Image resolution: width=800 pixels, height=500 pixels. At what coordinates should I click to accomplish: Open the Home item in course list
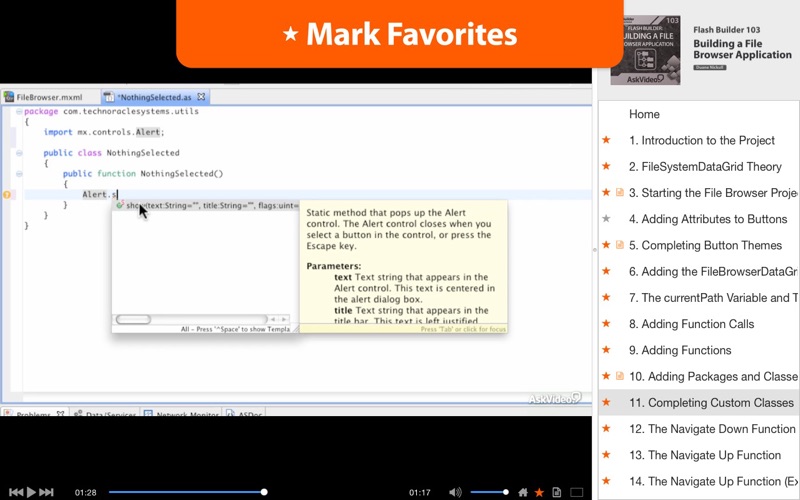pos(644,114)
